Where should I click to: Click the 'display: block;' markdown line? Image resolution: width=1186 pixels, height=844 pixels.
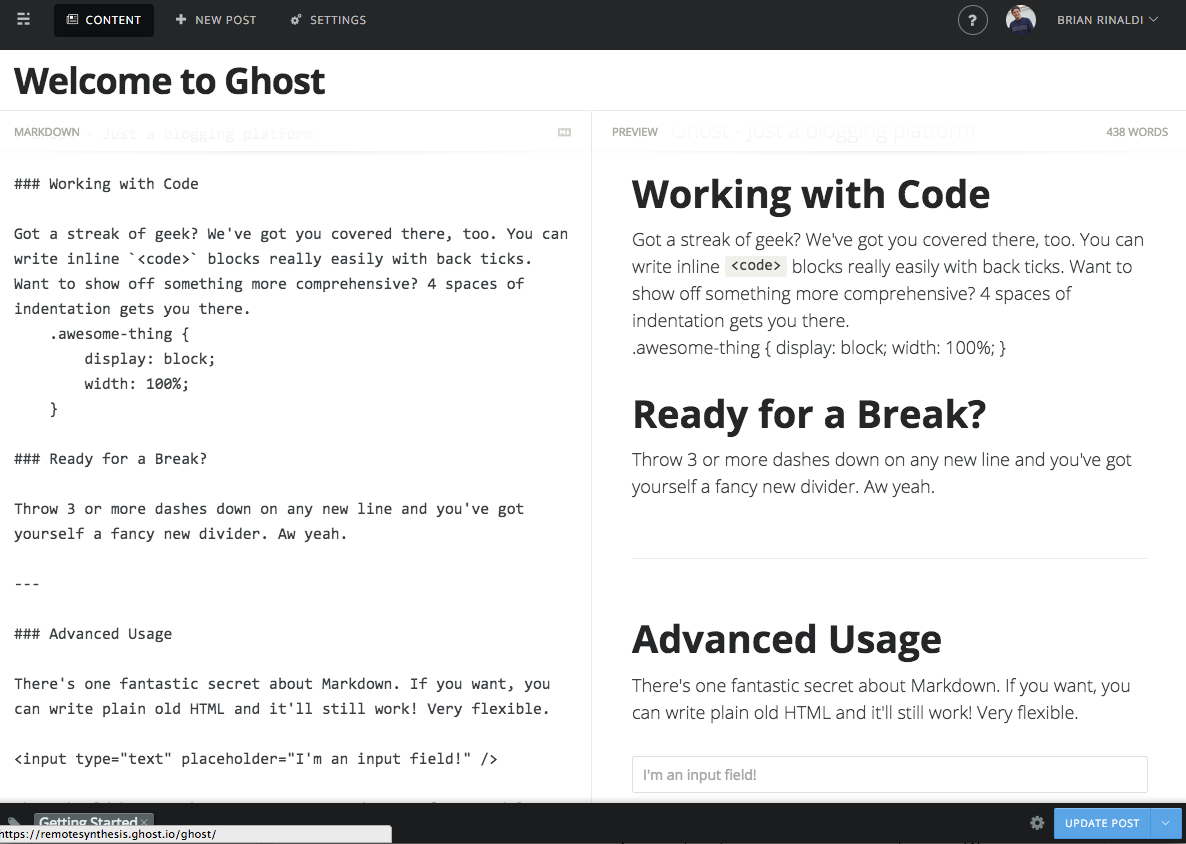coord(150,358)
